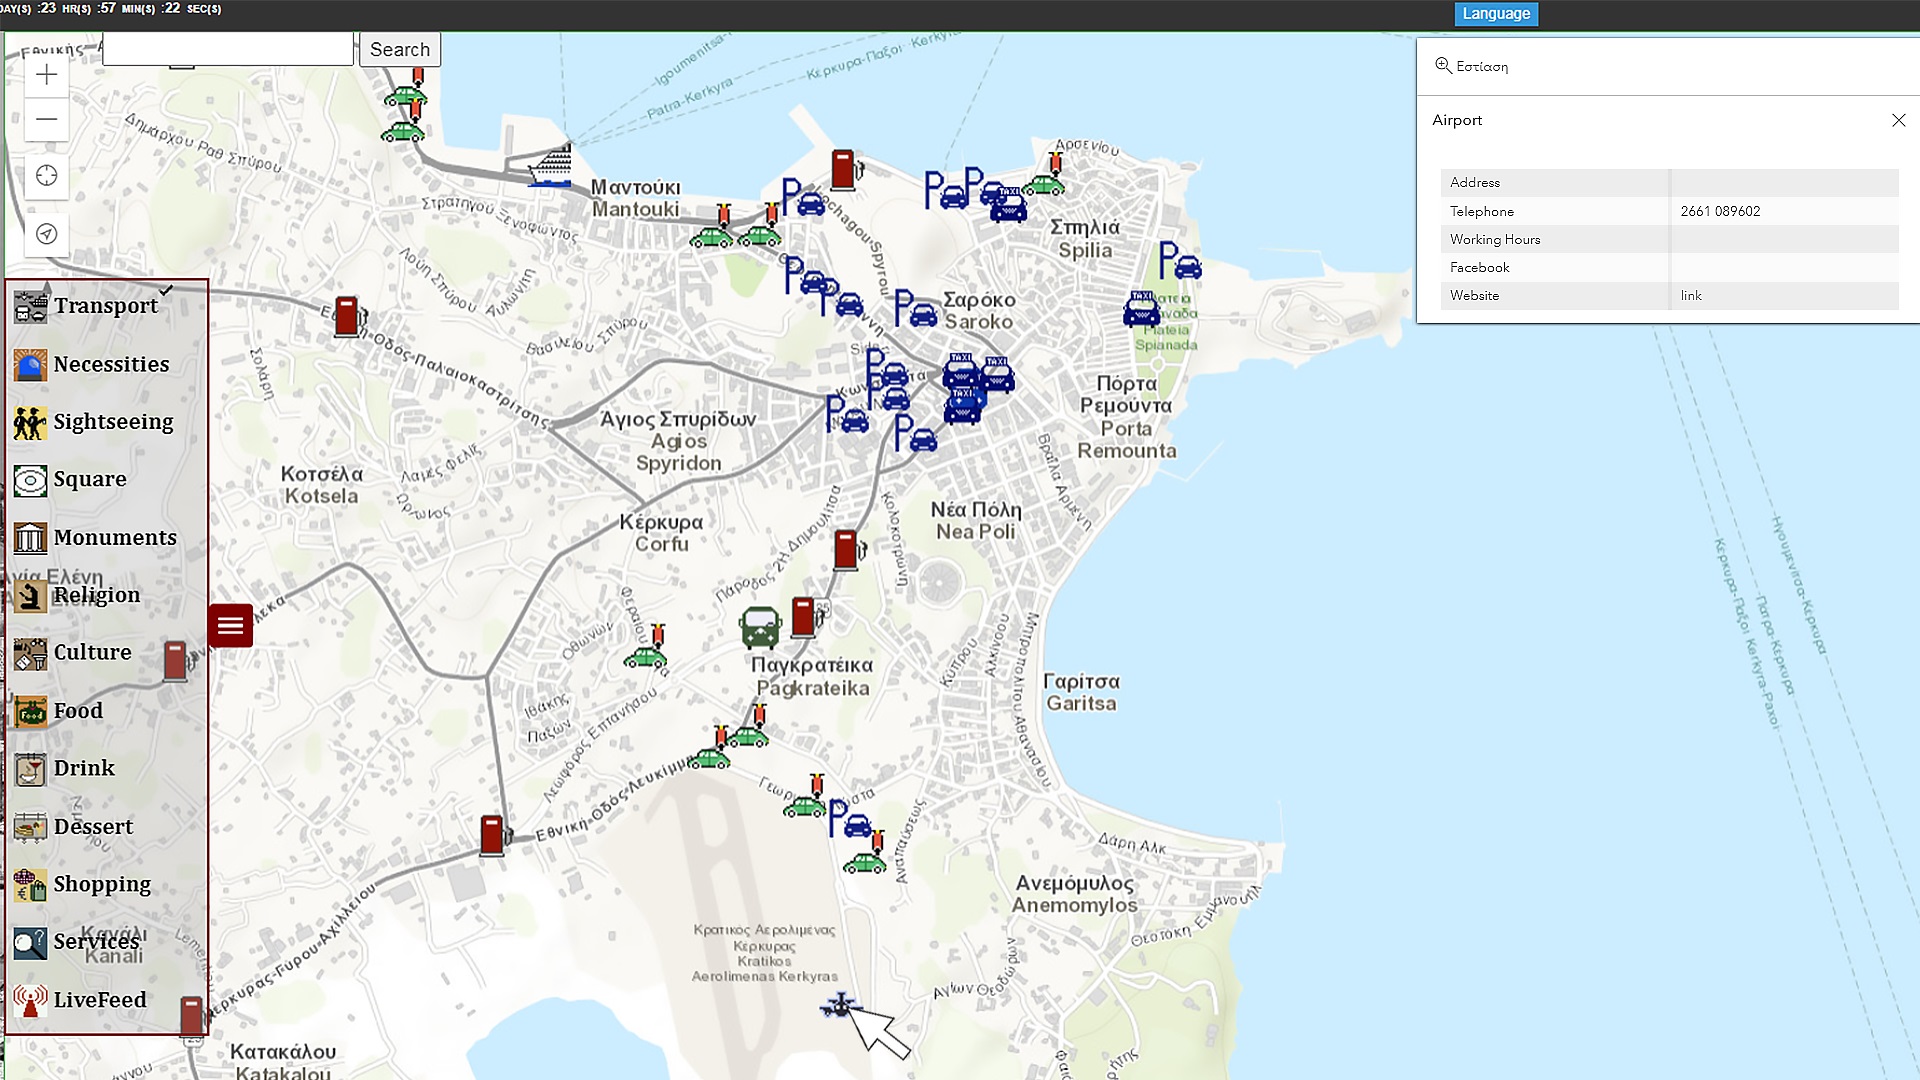The width and height of the screenshot is (1920, 1080).
Task: Click the Εστίαση zoom-to link
Action: click(1482, 67)
